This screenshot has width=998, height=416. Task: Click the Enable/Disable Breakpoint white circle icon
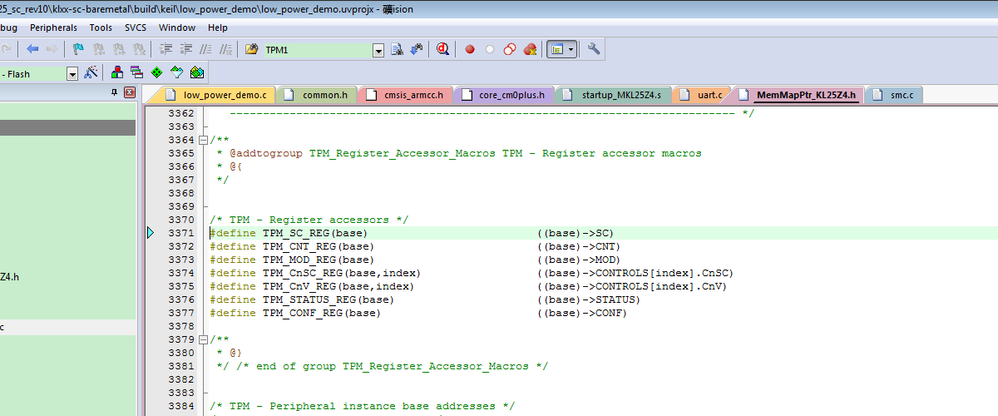pos(489,50)
